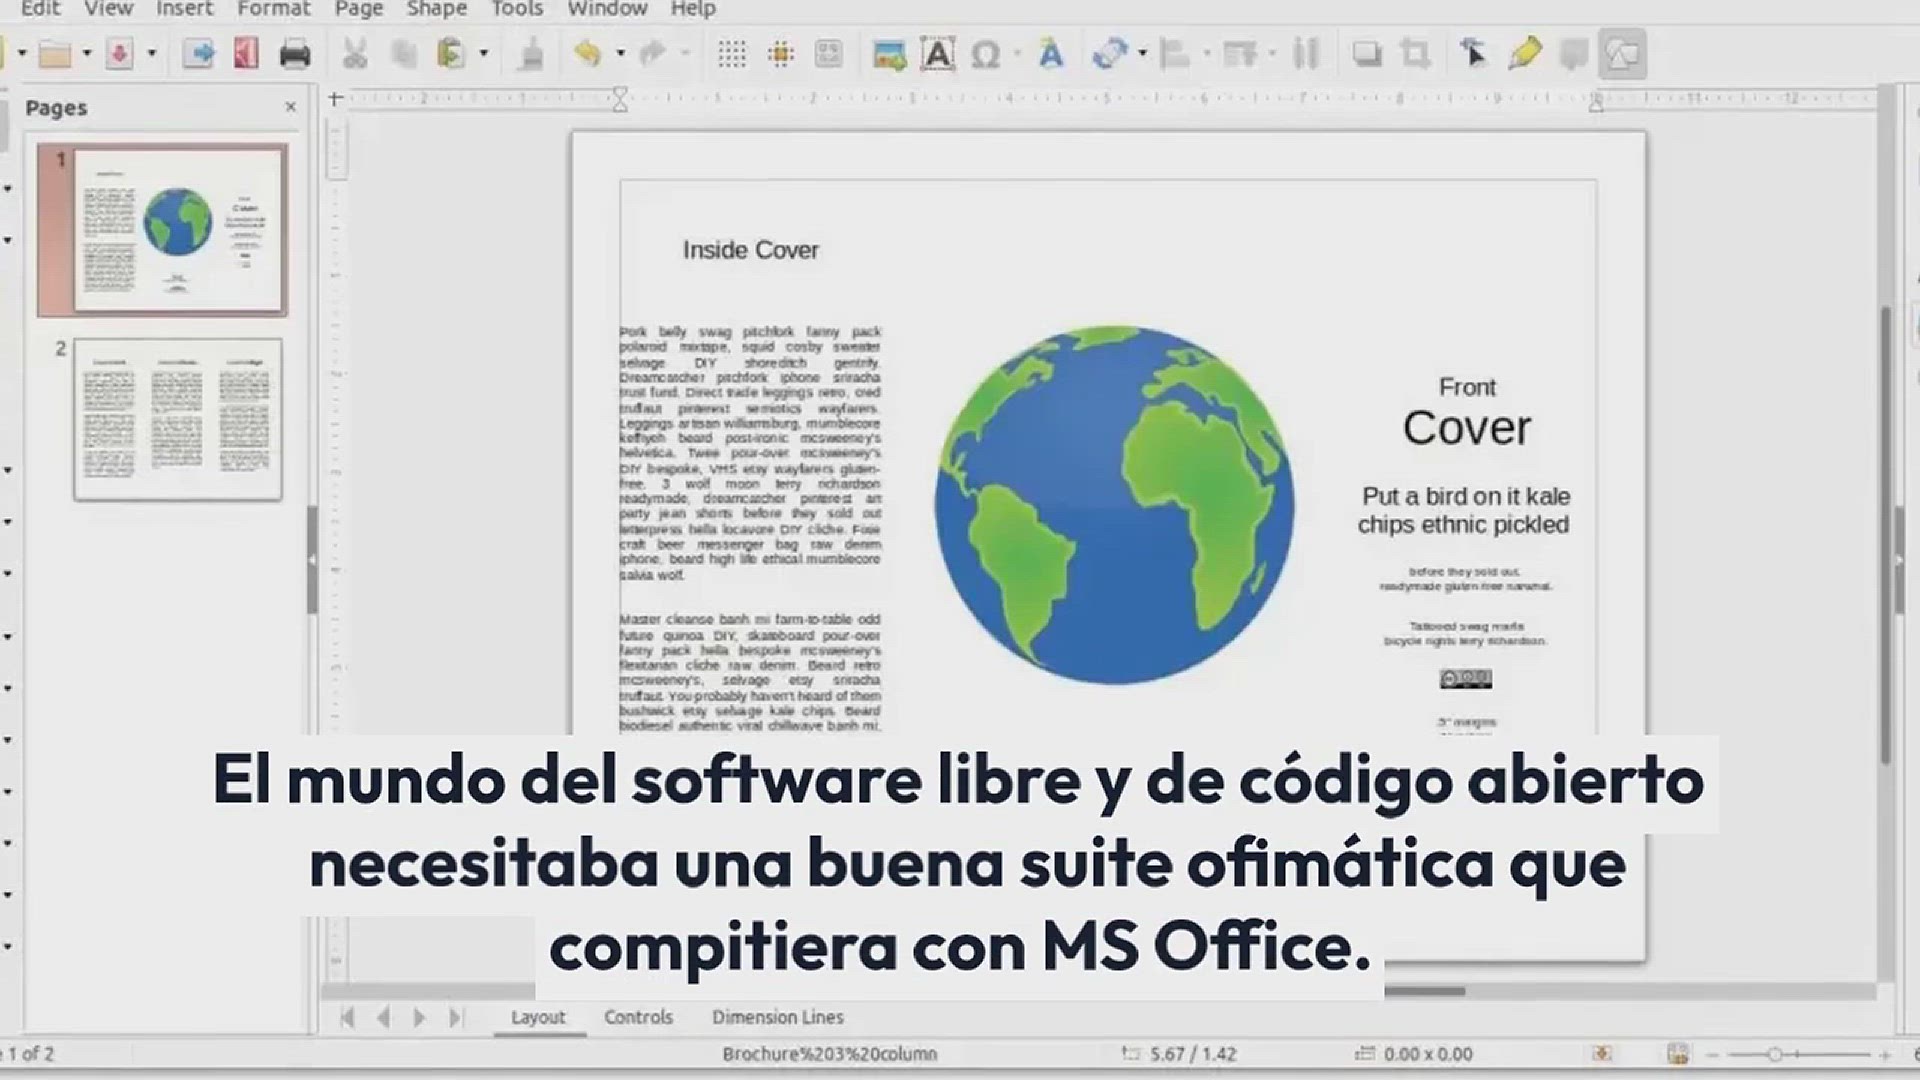Click the Fontwork text icon
Image resolution: width=1920 pixels, height=1080 pixels.
(1050, 54)
